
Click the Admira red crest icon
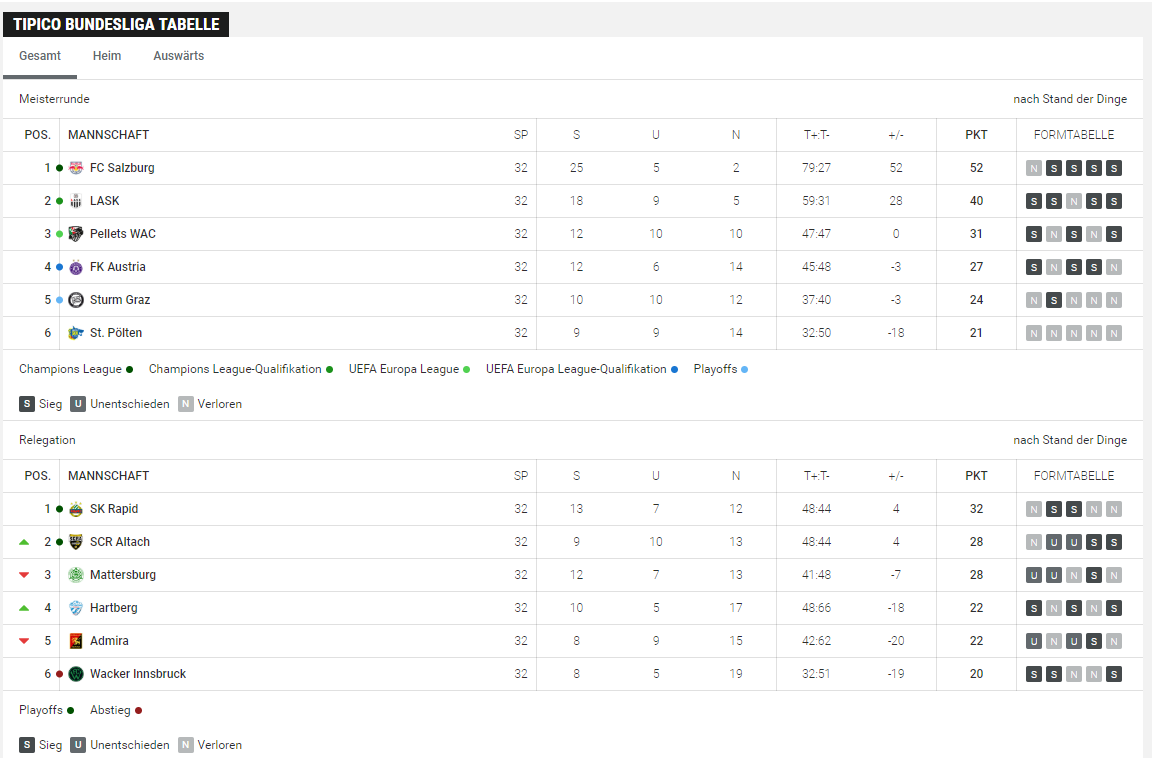tap(76, 641)
